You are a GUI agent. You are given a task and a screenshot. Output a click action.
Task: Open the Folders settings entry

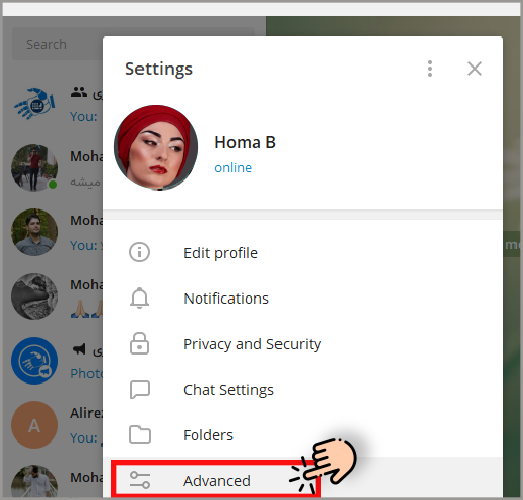[x=303, y=435]
